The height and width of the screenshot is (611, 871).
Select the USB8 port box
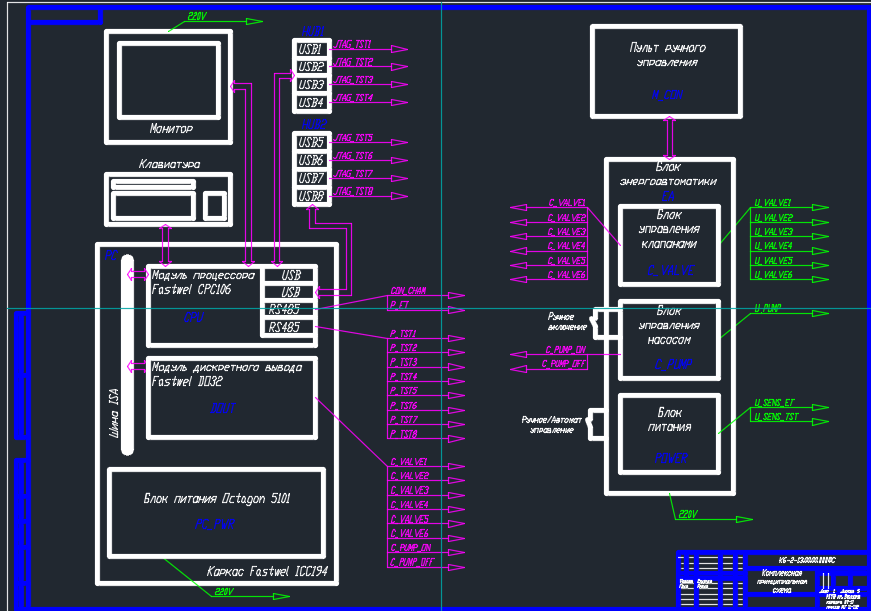click(310, 196)
